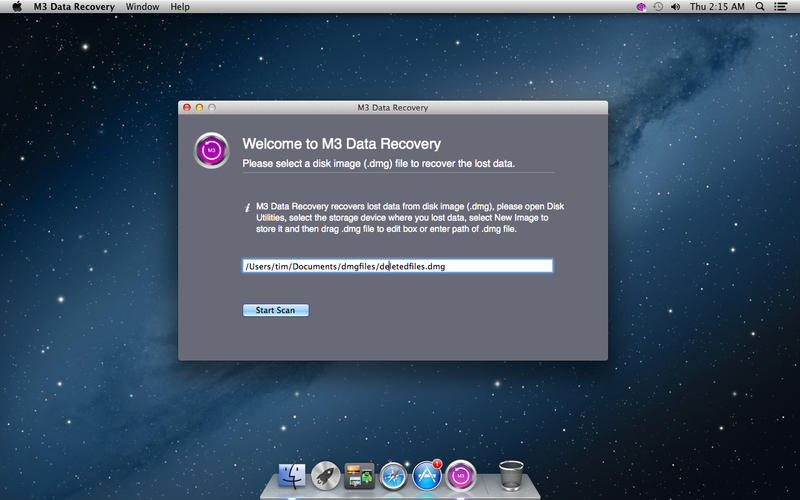Open the Apple menu
The image size is (800, 500).
[17, 7]
